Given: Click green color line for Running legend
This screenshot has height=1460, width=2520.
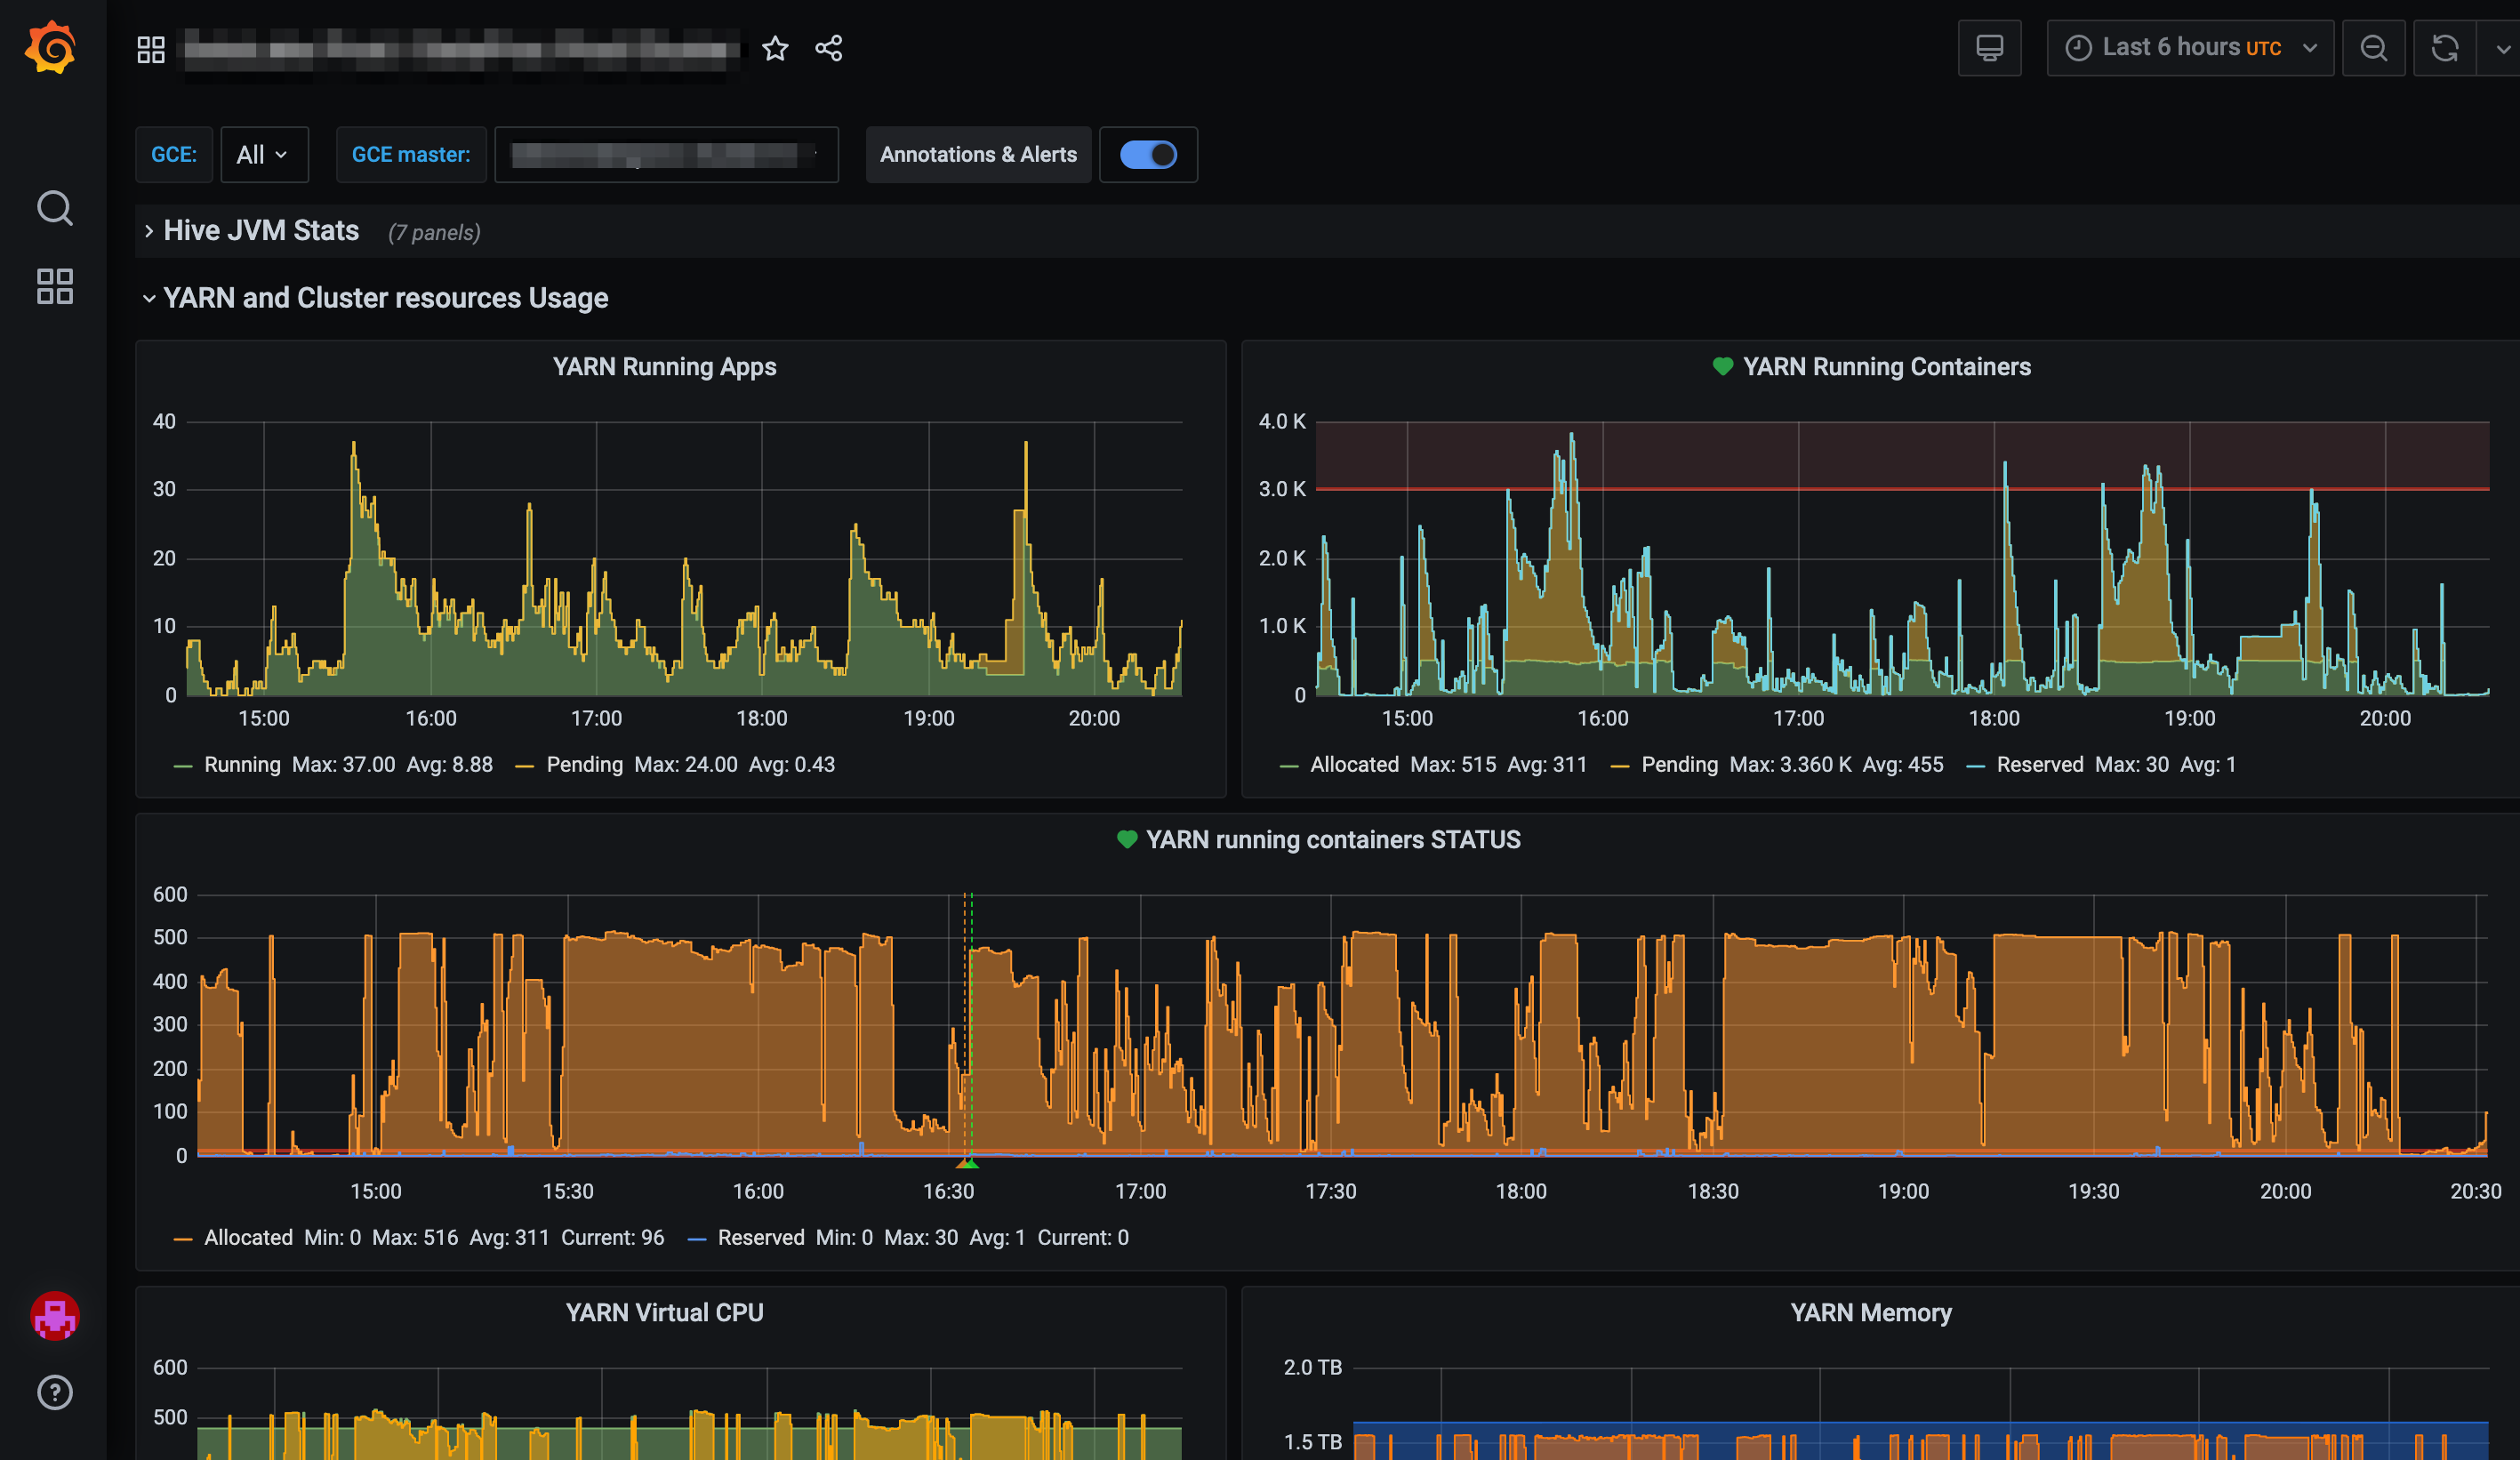Looking at the screenshot, I should pyautogui.click(x=183, y=766).
